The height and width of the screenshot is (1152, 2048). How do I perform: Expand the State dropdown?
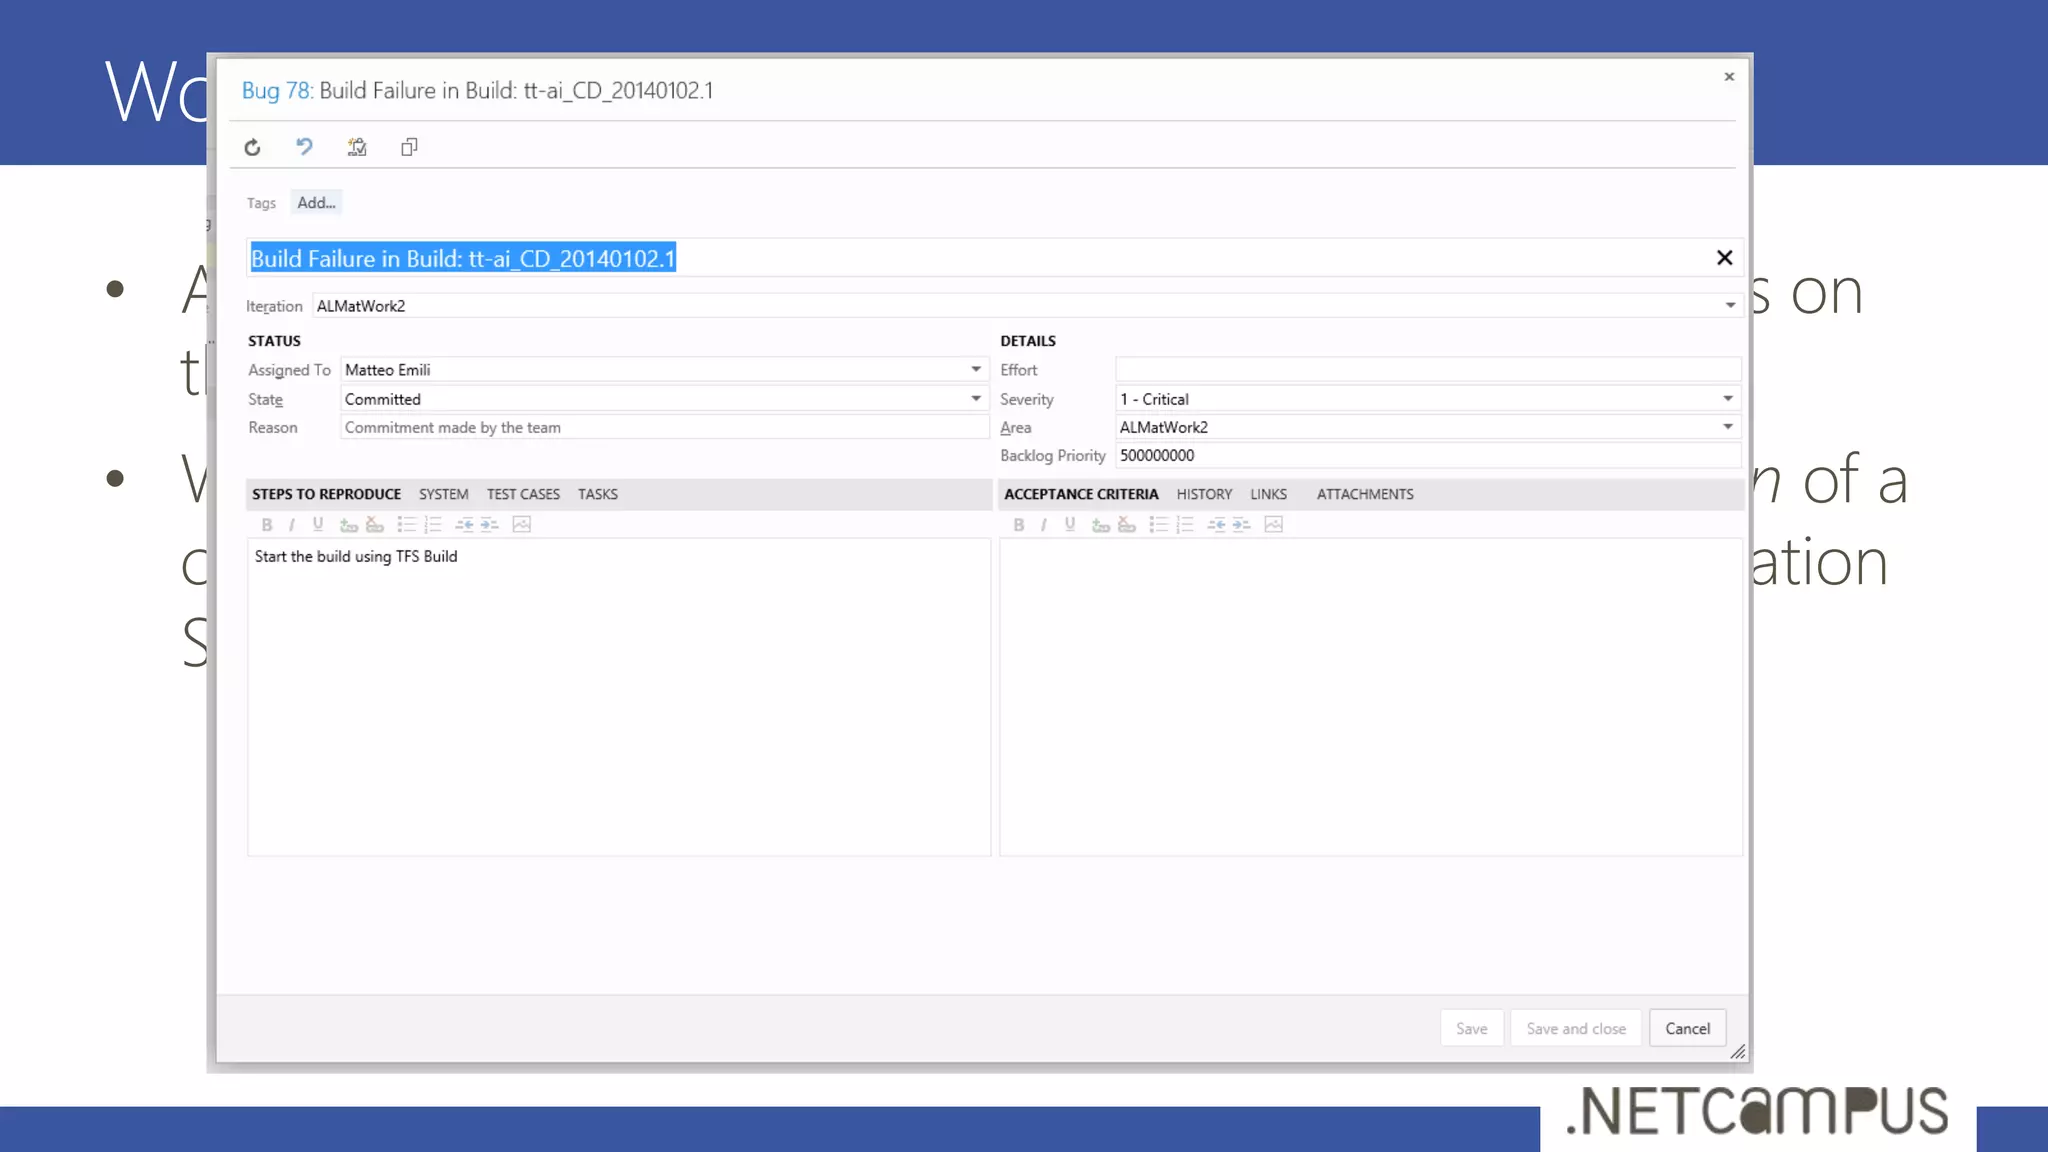(976, 398)
